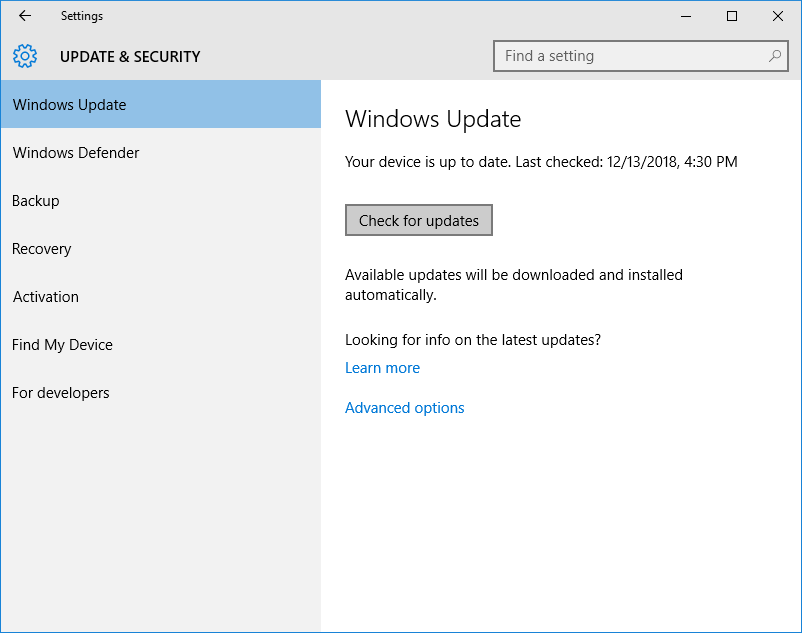The height and width of the screenshot is (633, 802).
Task: Open the Learn more link
Action: point(382,367)
